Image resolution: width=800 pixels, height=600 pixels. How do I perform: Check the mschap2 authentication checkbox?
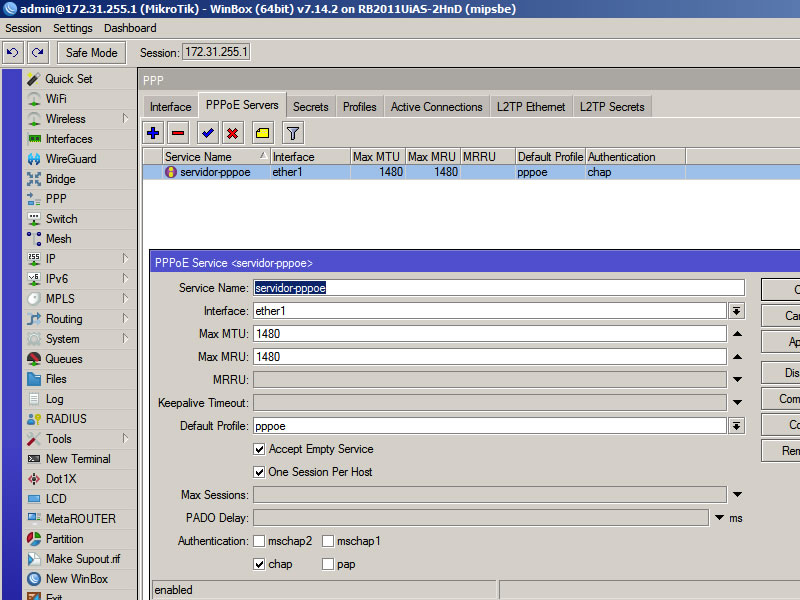tap(258, 541)
